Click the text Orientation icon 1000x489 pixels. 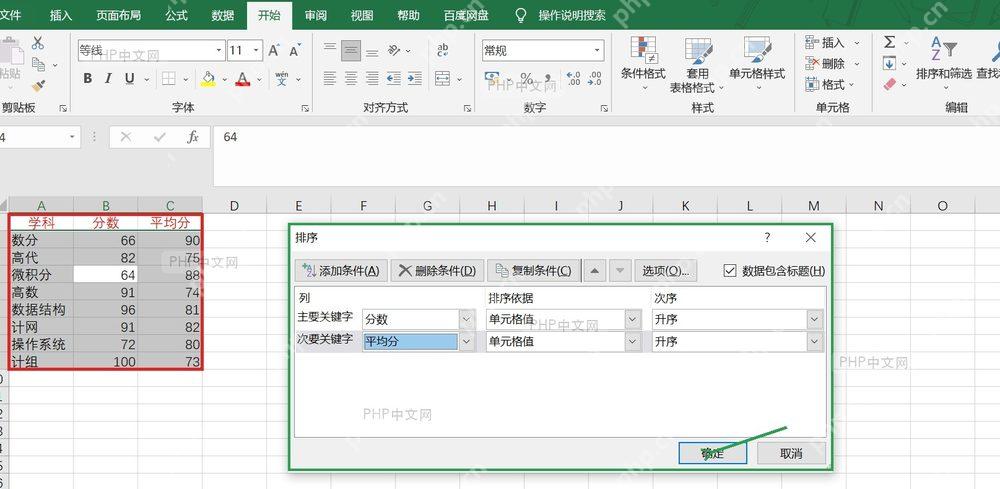click(x=394, y=50)
